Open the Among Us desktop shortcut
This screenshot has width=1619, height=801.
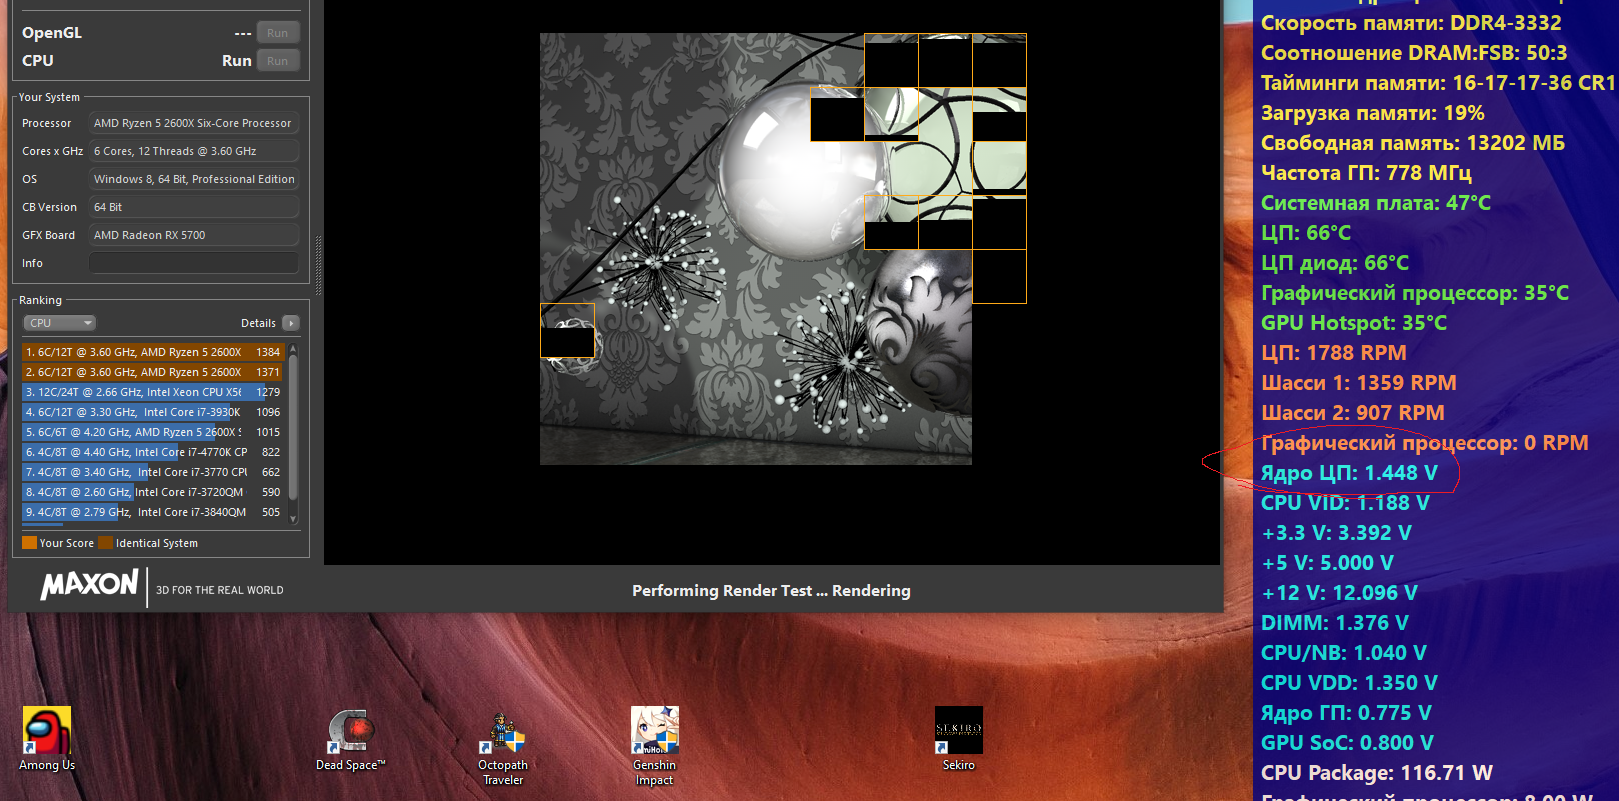point(47,739)
